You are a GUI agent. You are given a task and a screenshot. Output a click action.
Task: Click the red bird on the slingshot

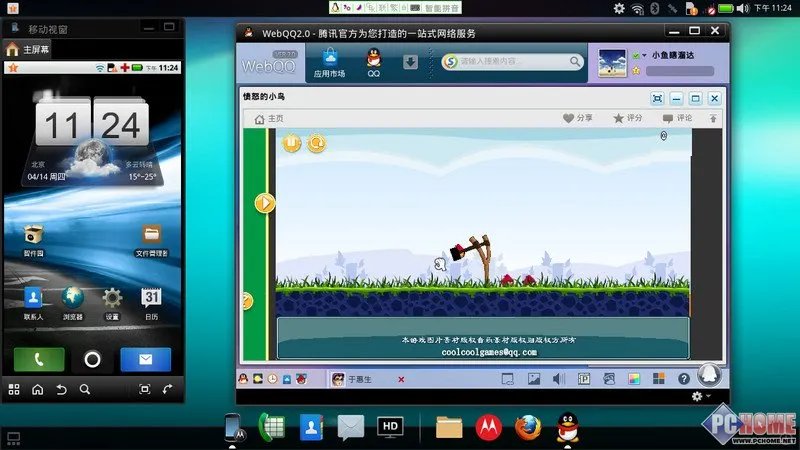click(x=458, y=251)
